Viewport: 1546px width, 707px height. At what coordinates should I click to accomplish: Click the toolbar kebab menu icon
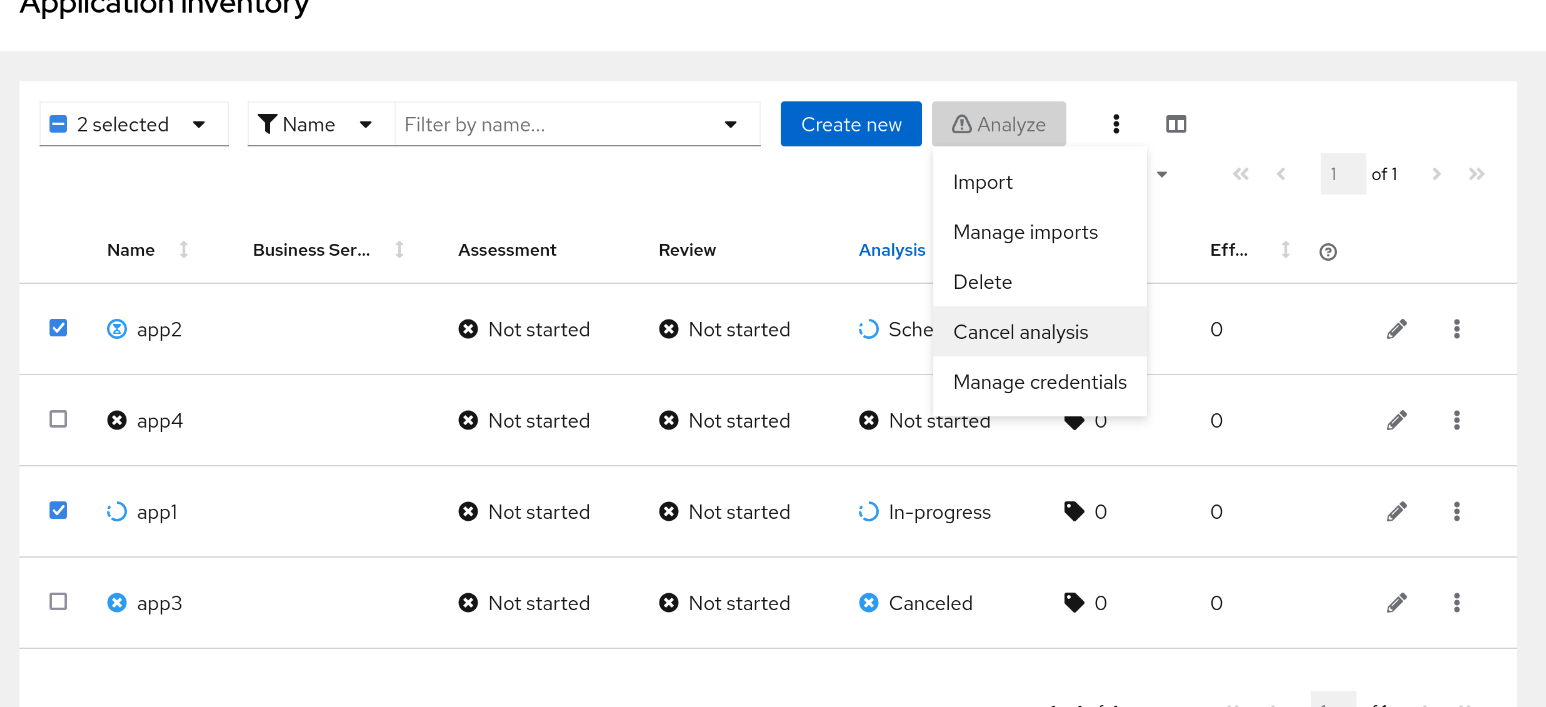[1116, 124]
